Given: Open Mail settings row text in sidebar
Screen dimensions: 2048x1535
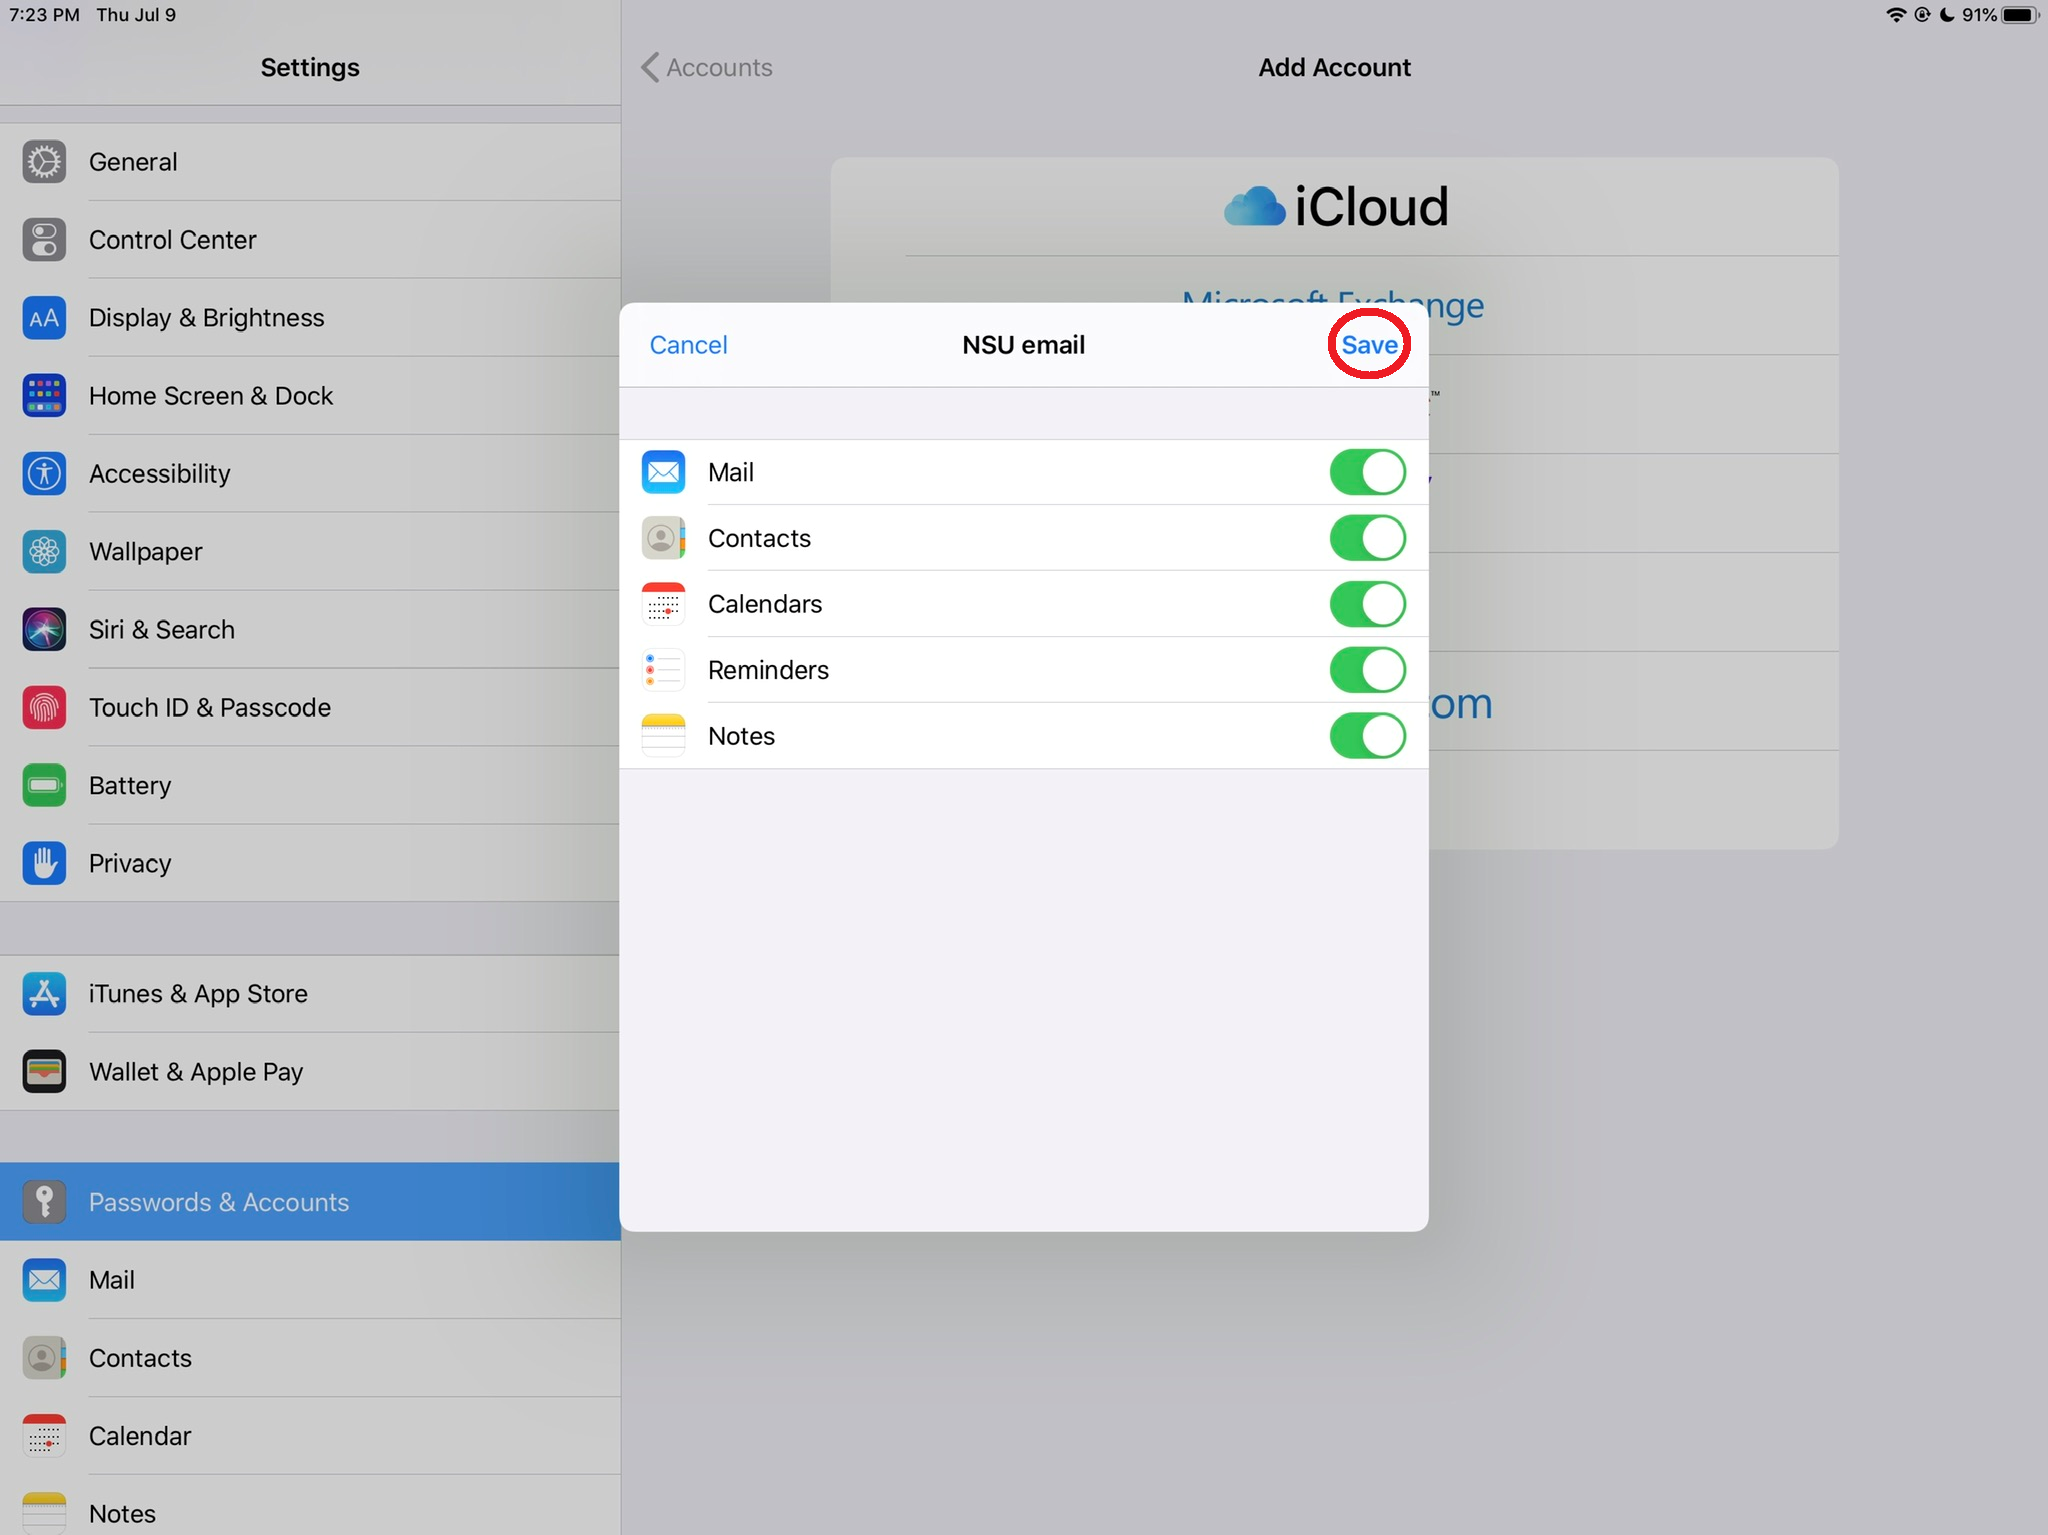Looking at the screenshot, I should (x=112, y=1280).
